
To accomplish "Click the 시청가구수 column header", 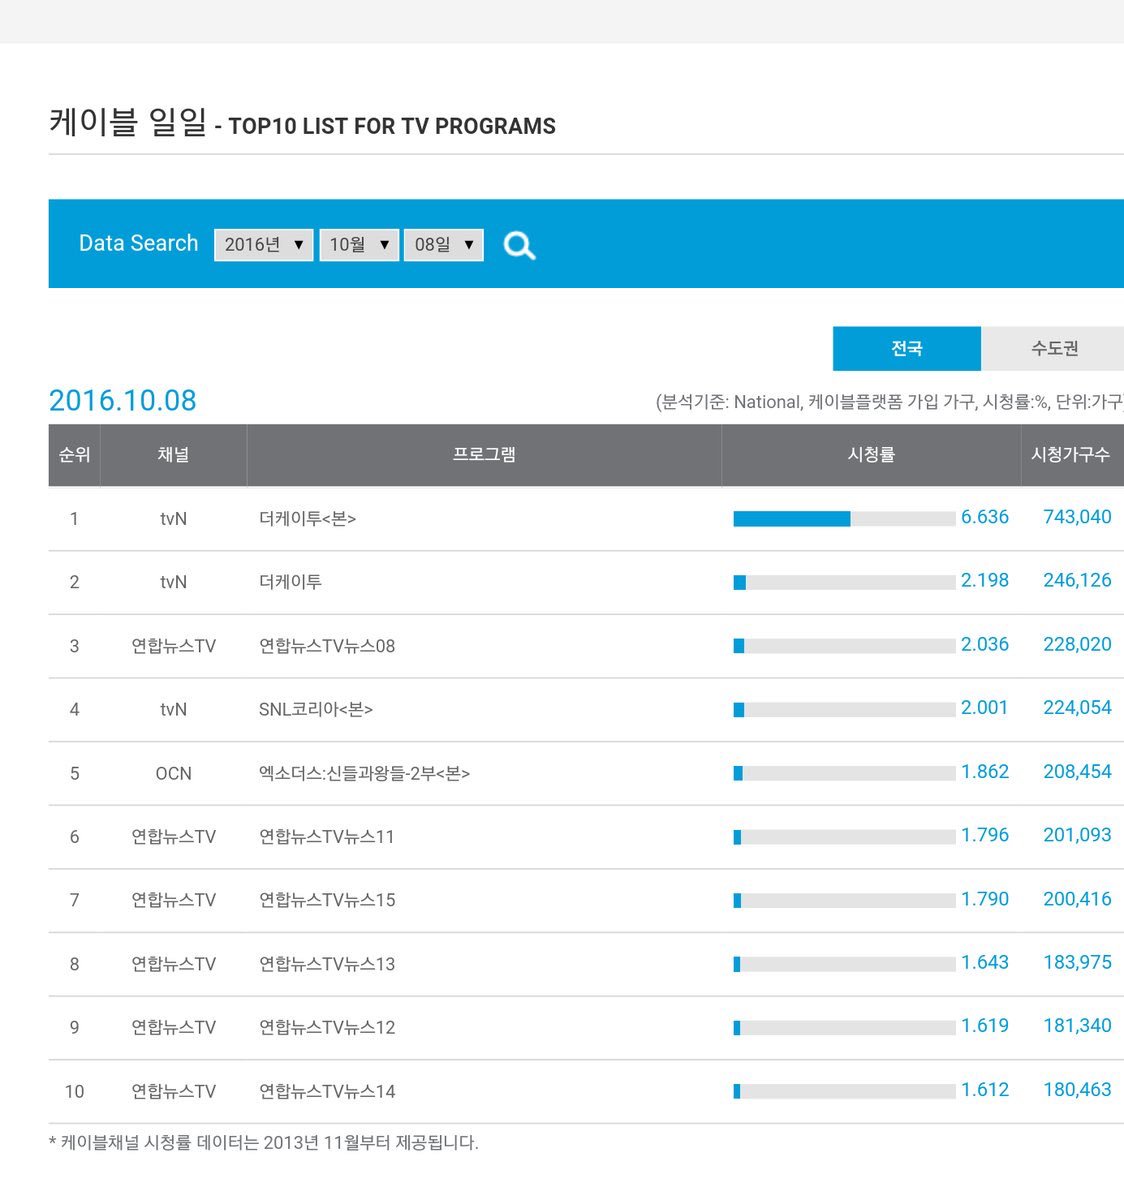I will click(x=1071, y=455).
